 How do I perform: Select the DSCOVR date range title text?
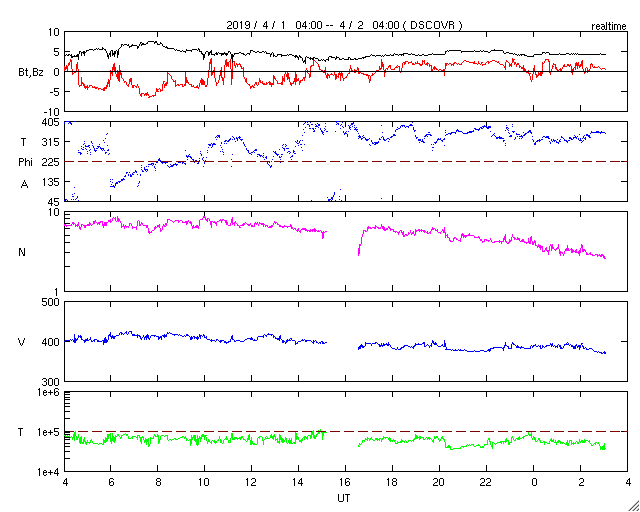(x=344, y=25)
